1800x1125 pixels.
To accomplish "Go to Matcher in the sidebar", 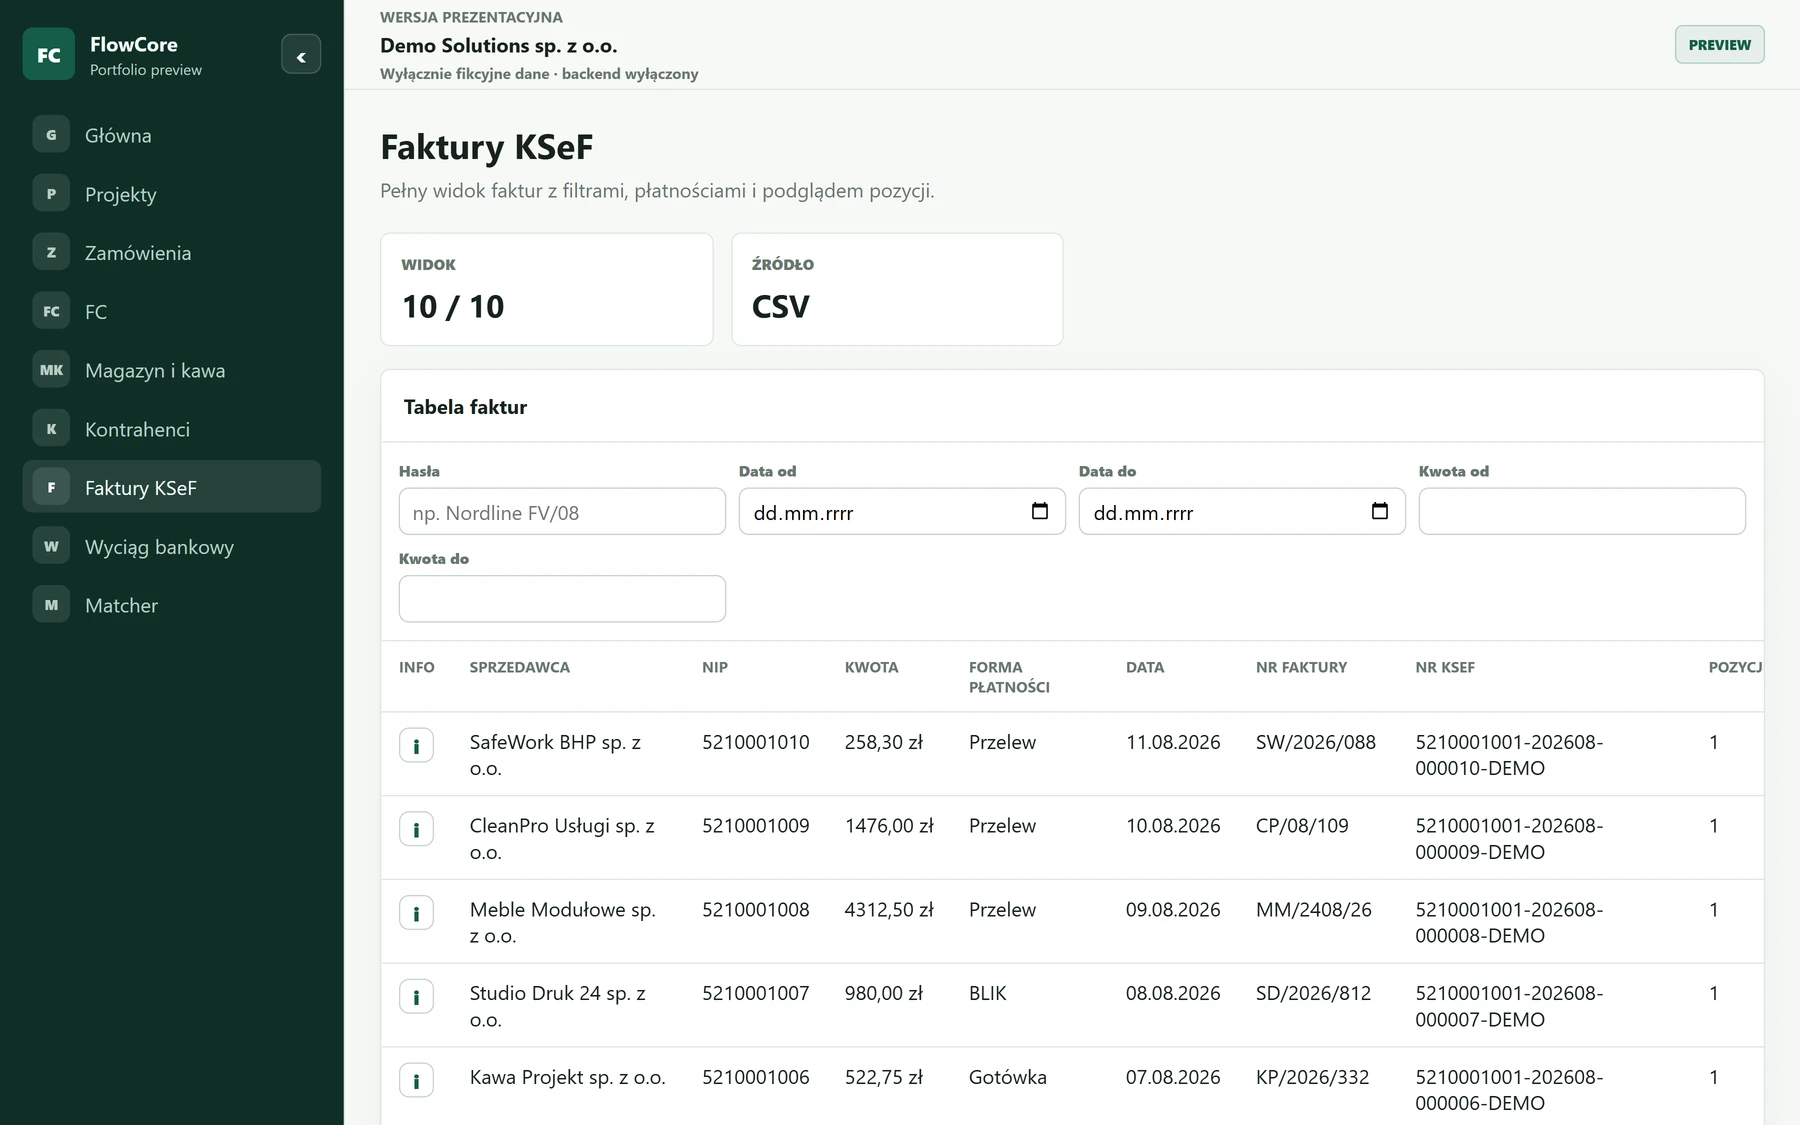I will [x=172, y=605].
